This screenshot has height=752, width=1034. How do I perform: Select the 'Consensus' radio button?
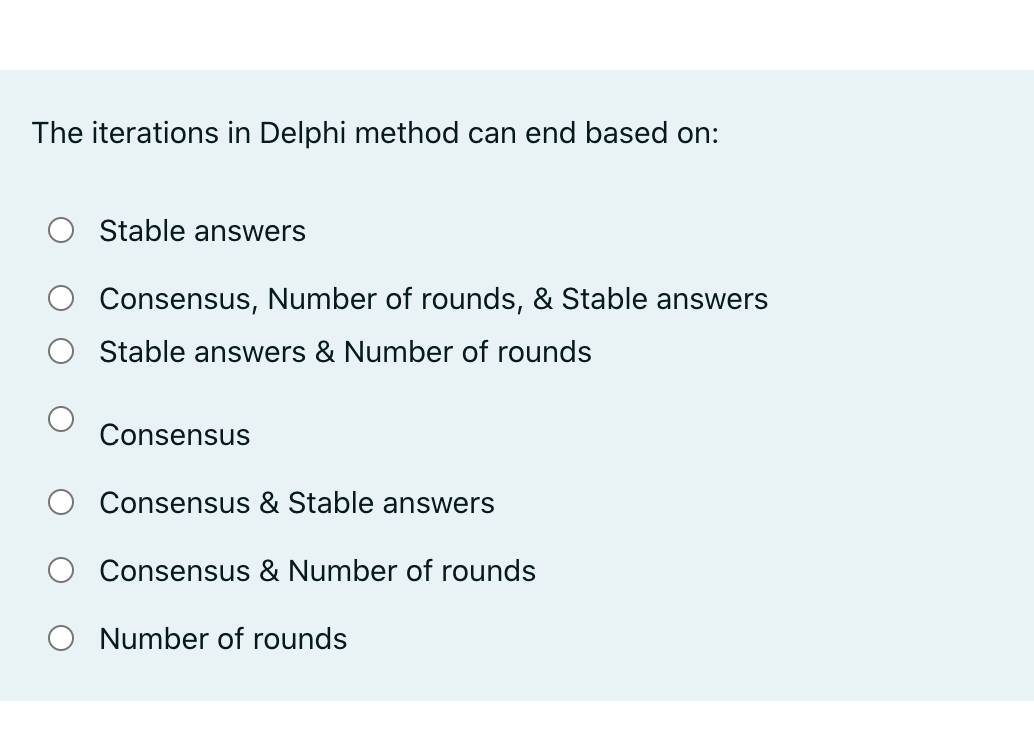pyautogui.click(x=61, y=419)
